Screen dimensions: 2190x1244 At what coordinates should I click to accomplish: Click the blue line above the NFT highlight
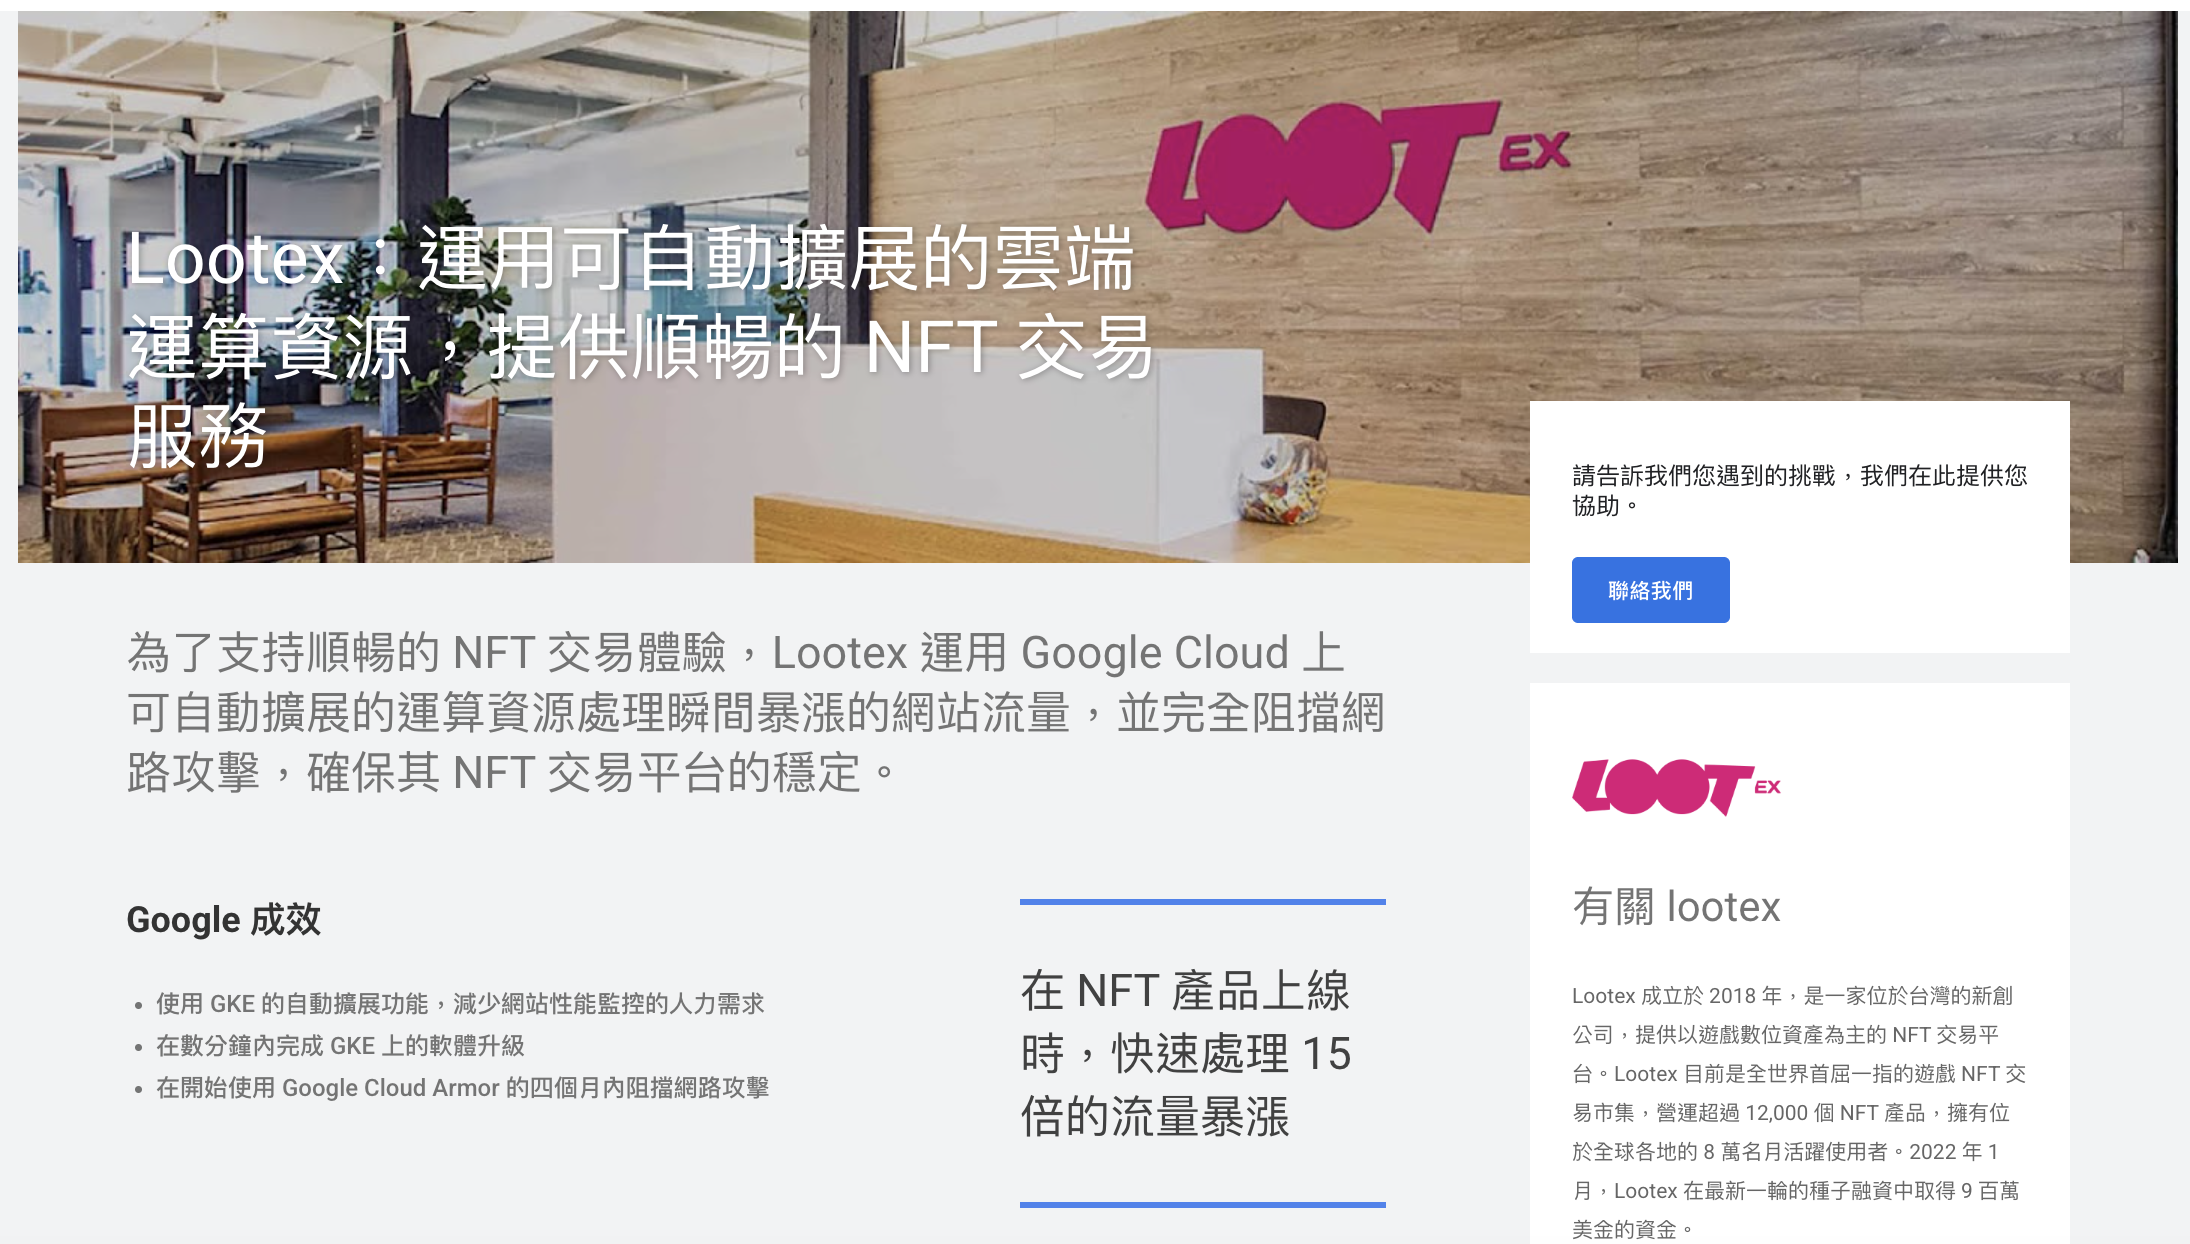click(x=1203, y=901)
